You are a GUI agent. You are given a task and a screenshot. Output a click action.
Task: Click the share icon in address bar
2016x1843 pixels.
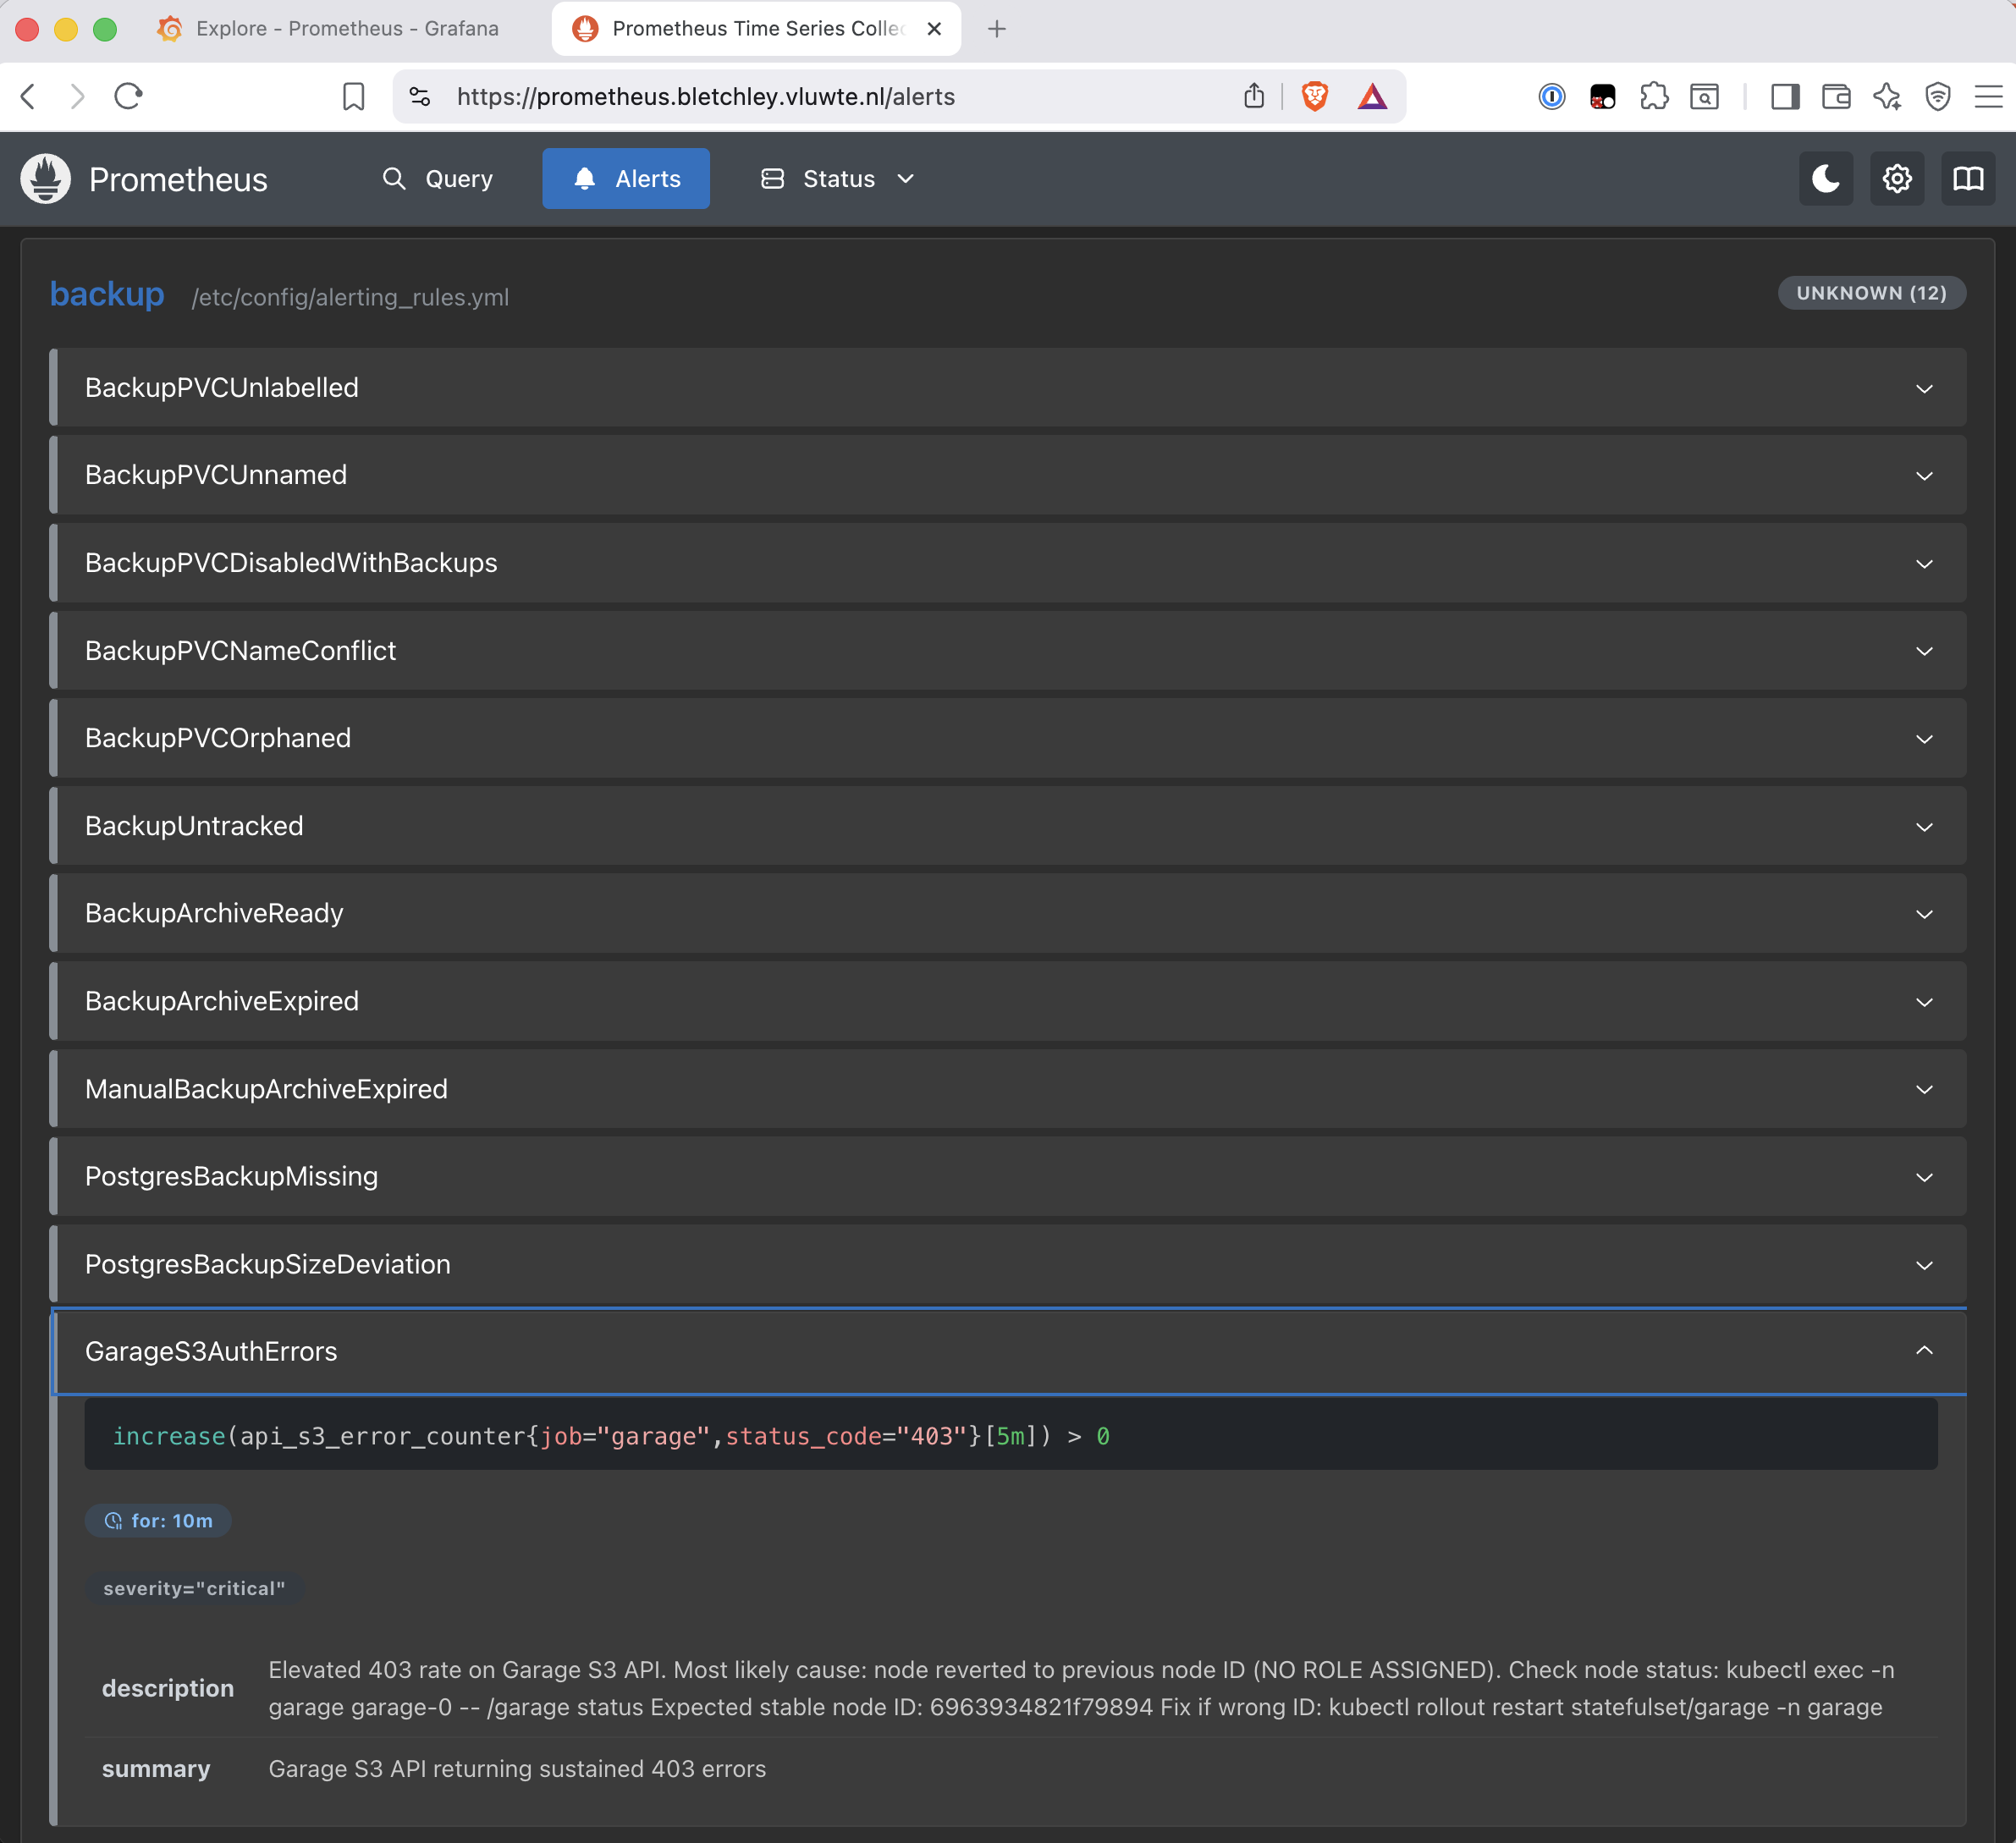pos(1254,97)
